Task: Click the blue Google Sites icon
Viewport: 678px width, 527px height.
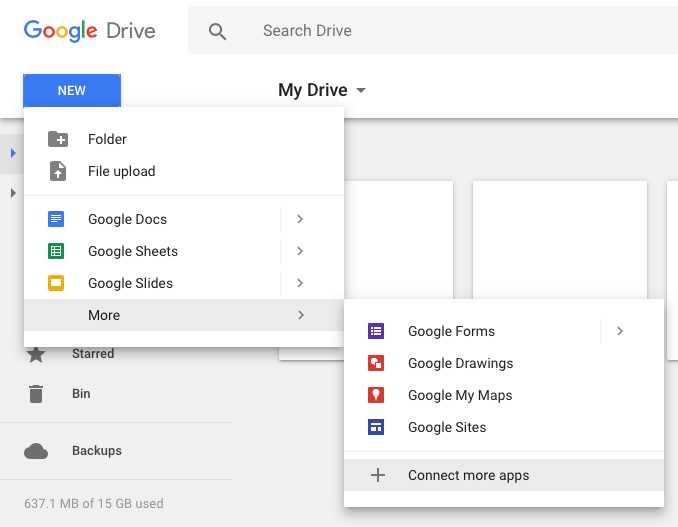Action: 376,427
